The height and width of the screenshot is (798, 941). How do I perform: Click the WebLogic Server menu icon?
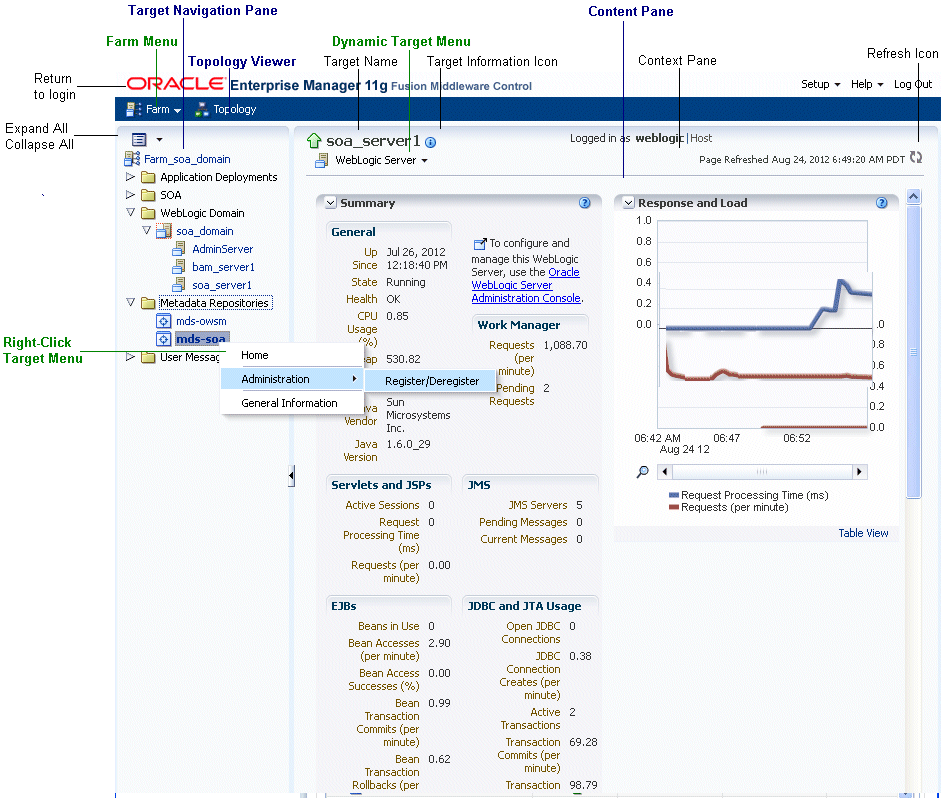click(322, 160)
